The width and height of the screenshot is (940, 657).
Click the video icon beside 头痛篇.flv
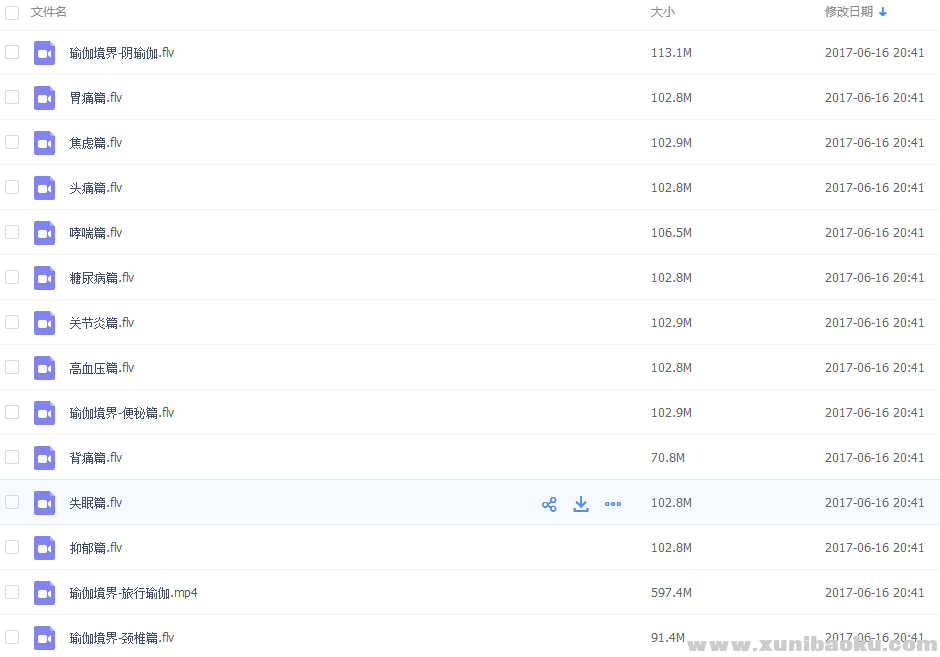(x=44, y=187)
